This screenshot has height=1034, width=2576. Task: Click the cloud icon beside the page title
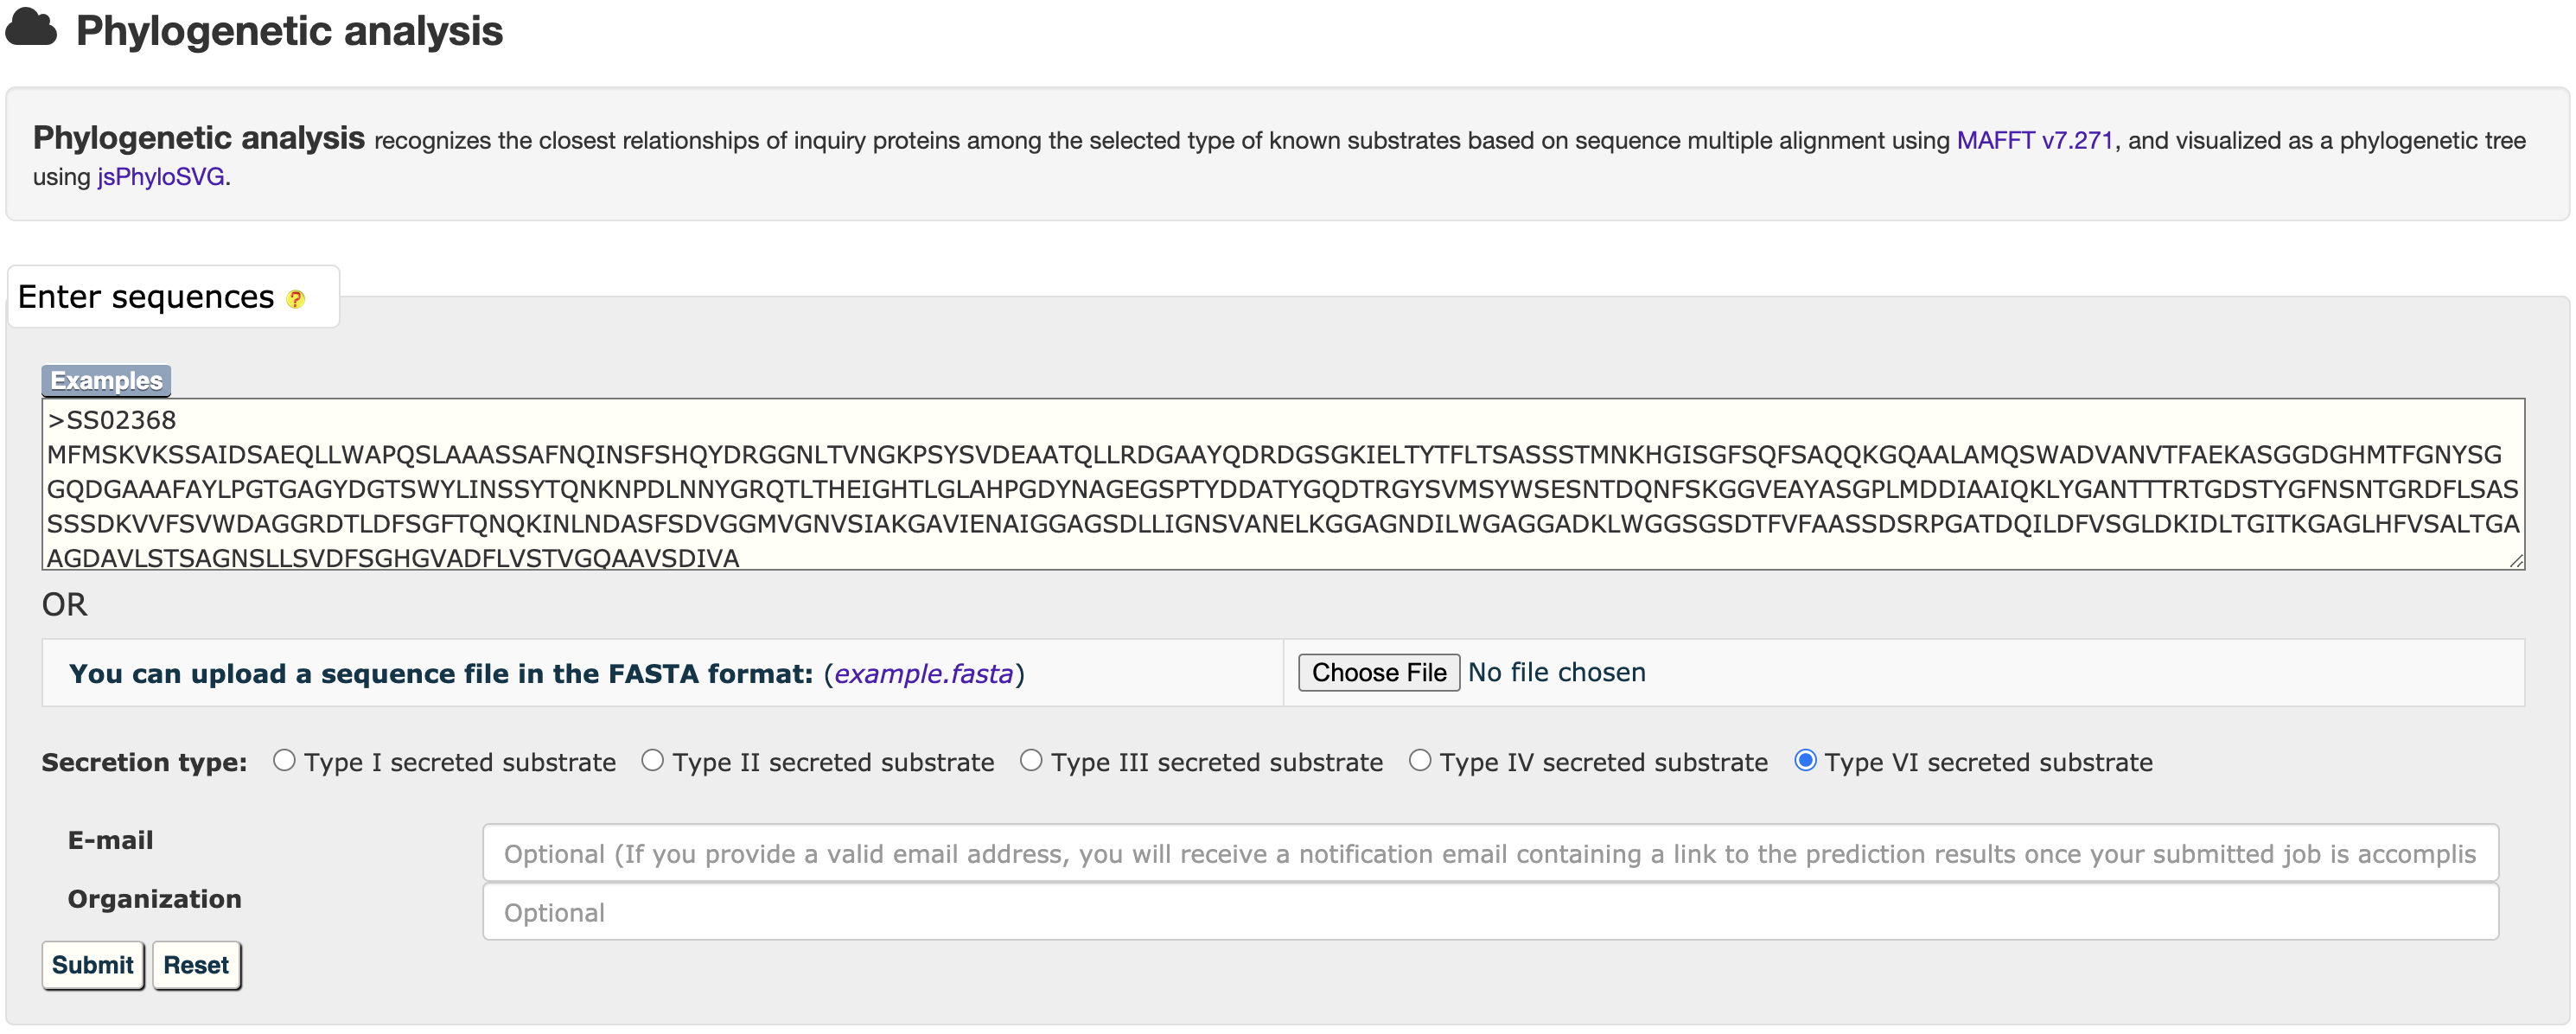[x=31, y=28]
